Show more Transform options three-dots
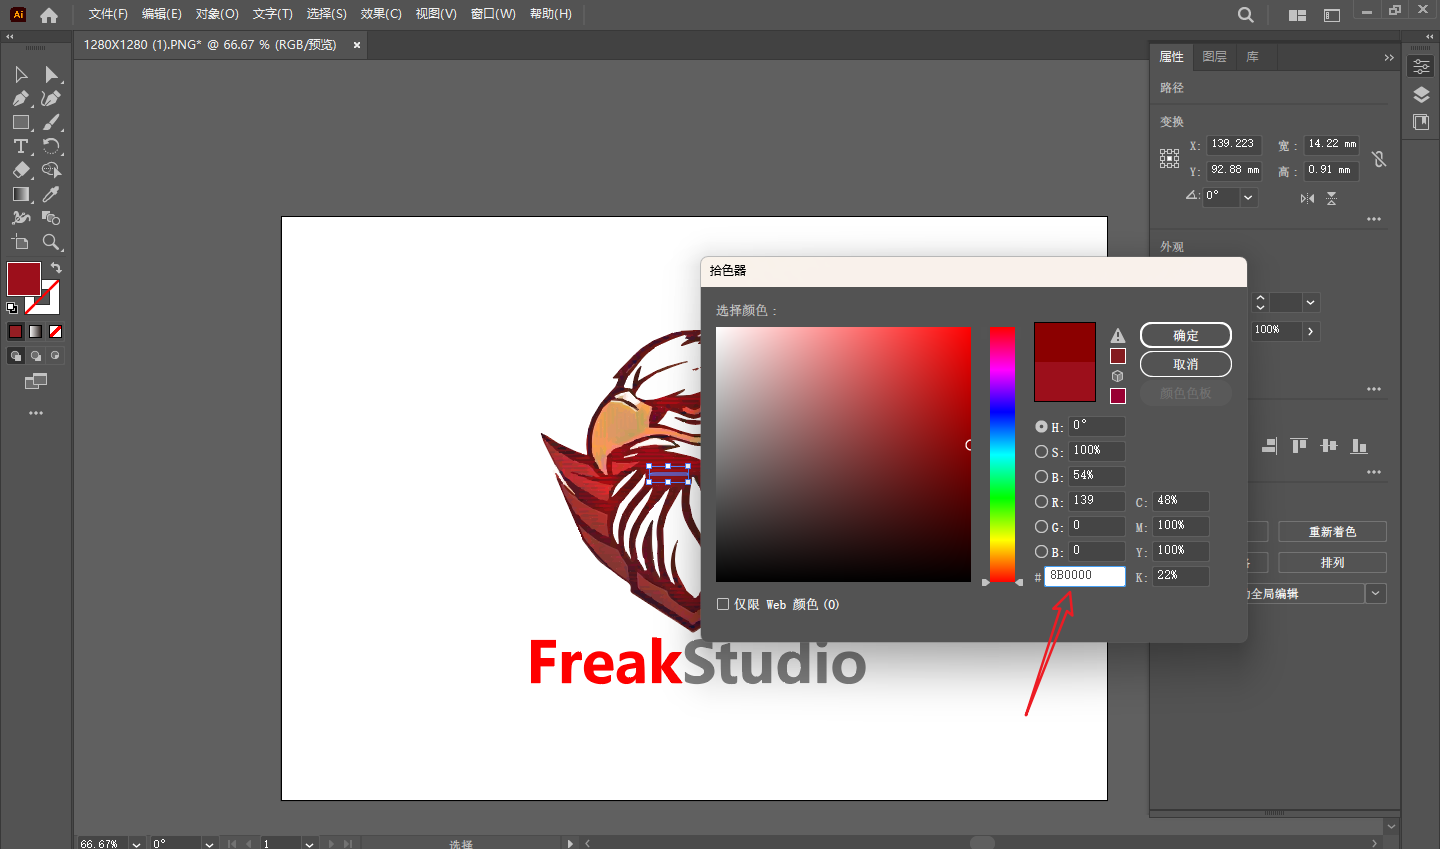Viewport: 1440px width, 849px height. (x=1374, y=219)
